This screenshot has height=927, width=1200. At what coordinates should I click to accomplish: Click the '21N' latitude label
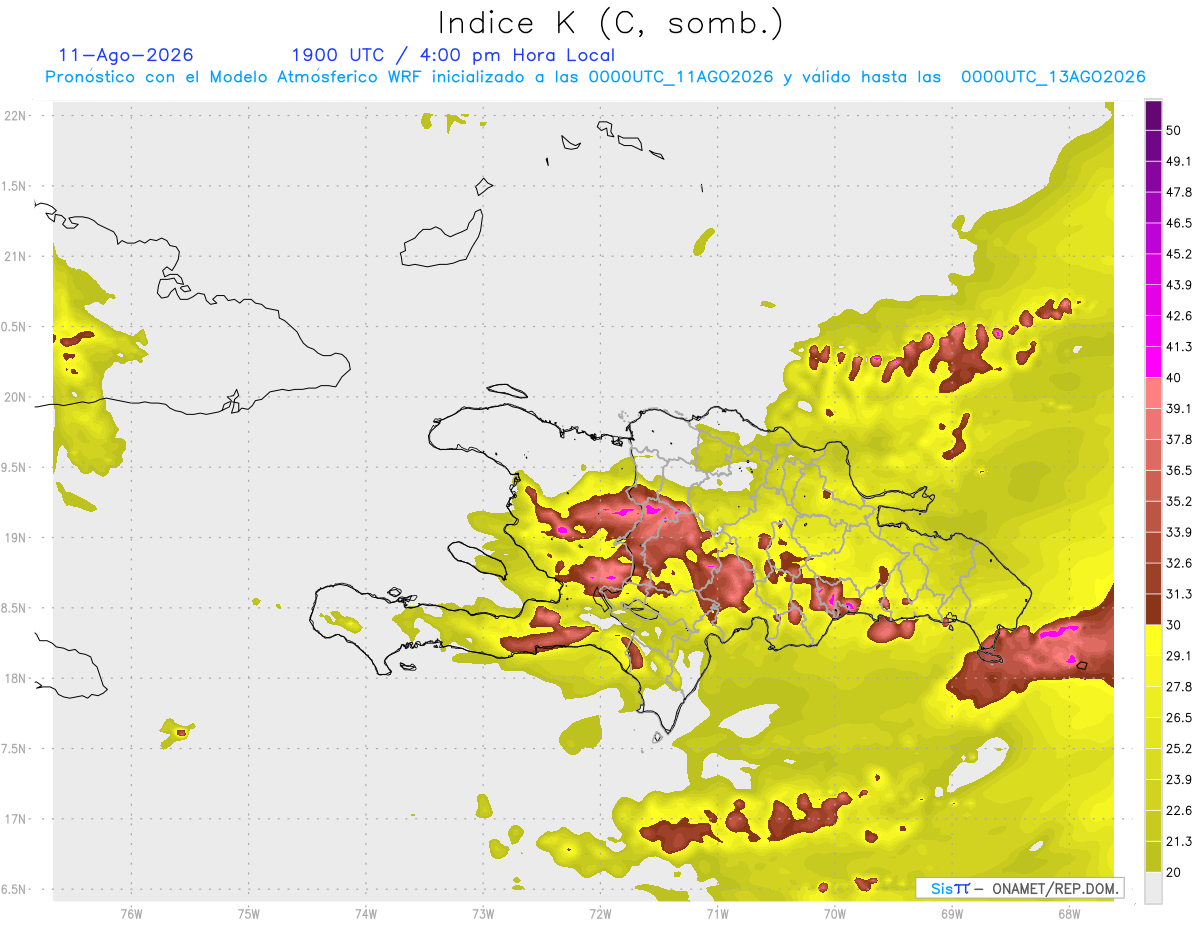click(15, 256)
